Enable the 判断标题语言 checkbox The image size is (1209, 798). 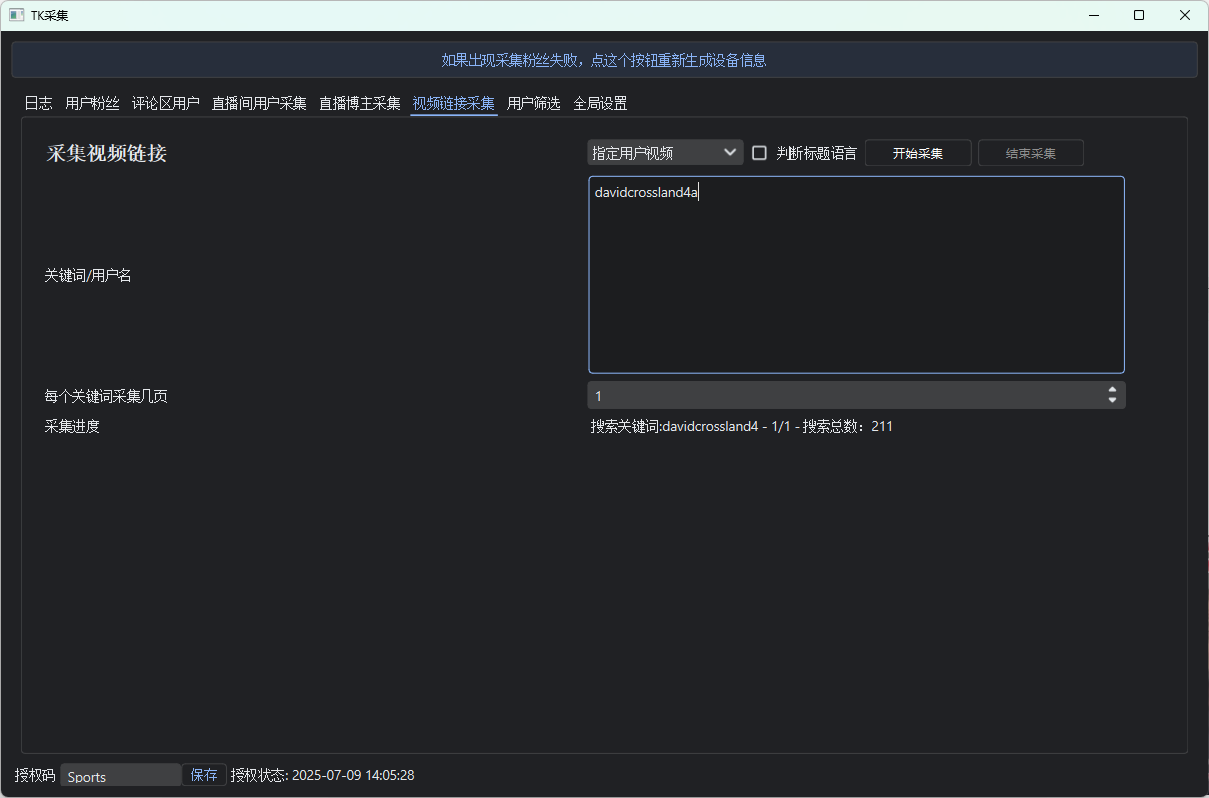759,153
